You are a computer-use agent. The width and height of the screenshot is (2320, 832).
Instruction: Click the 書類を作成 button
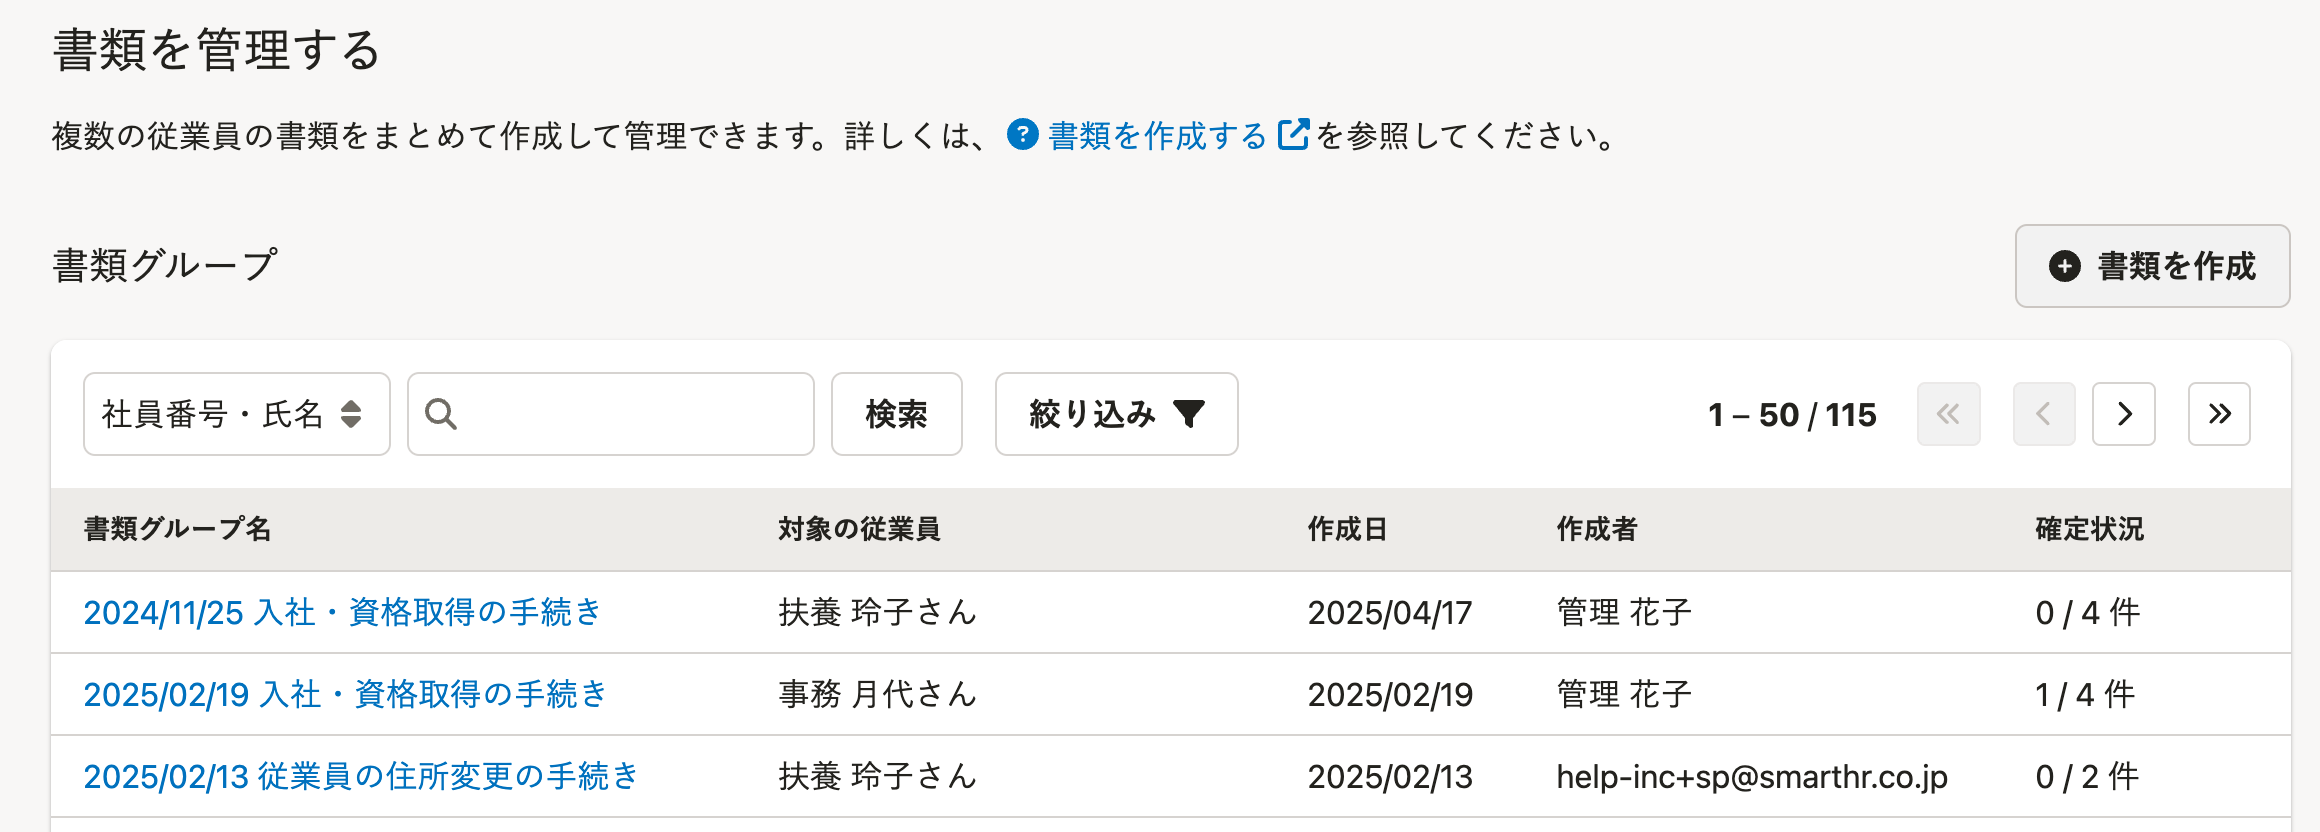point(2153,266)
